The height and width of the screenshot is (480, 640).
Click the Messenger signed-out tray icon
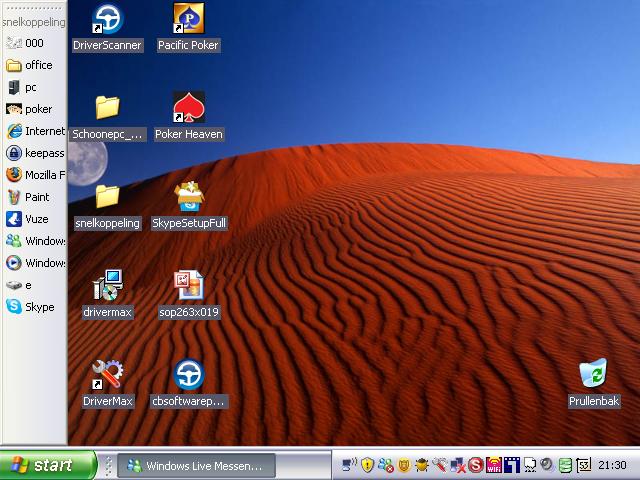click(x=385, y=464)
